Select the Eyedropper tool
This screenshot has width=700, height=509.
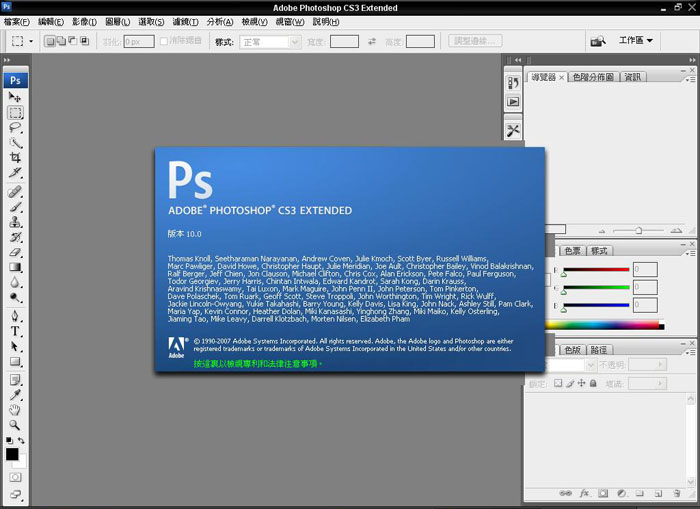pyautogui.click(x=15, y=395)
